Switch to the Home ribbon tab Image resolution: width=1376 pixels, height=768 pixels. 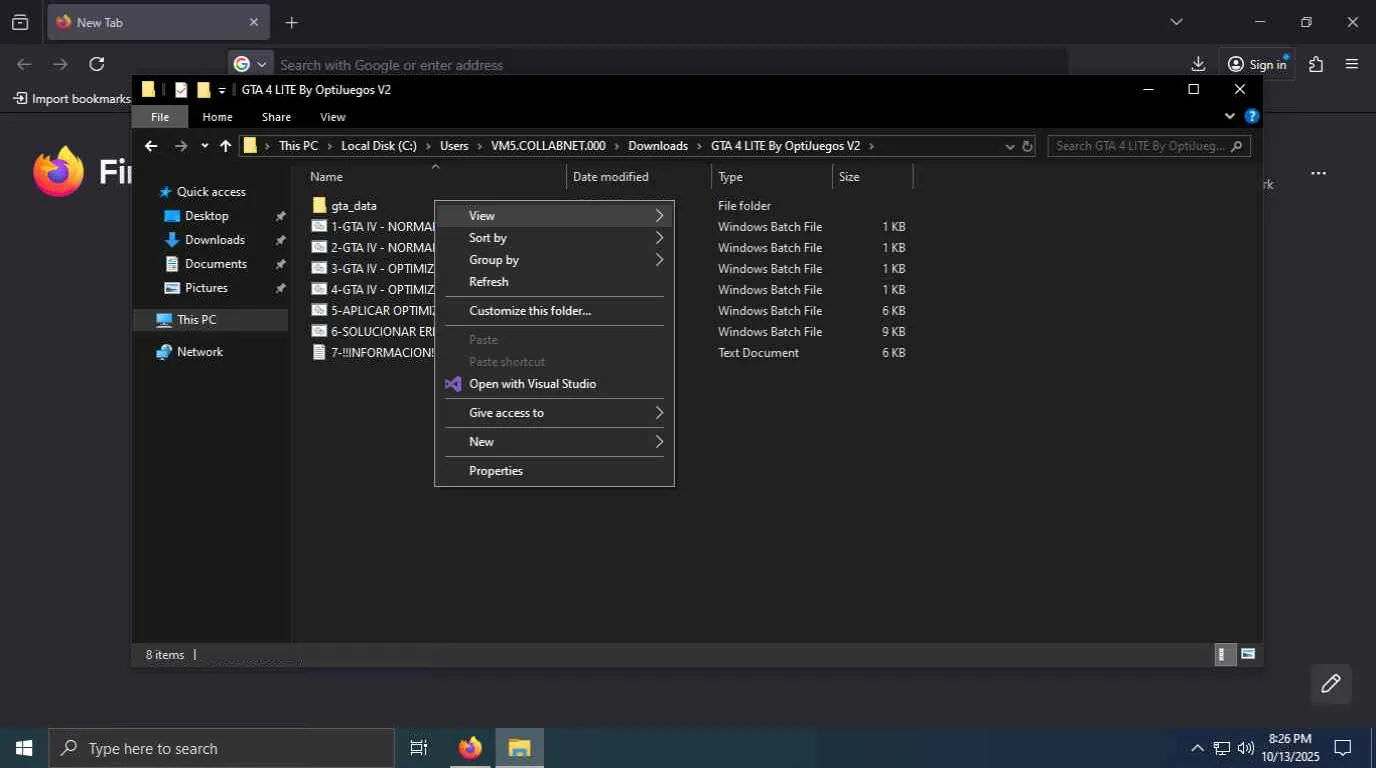217,117
